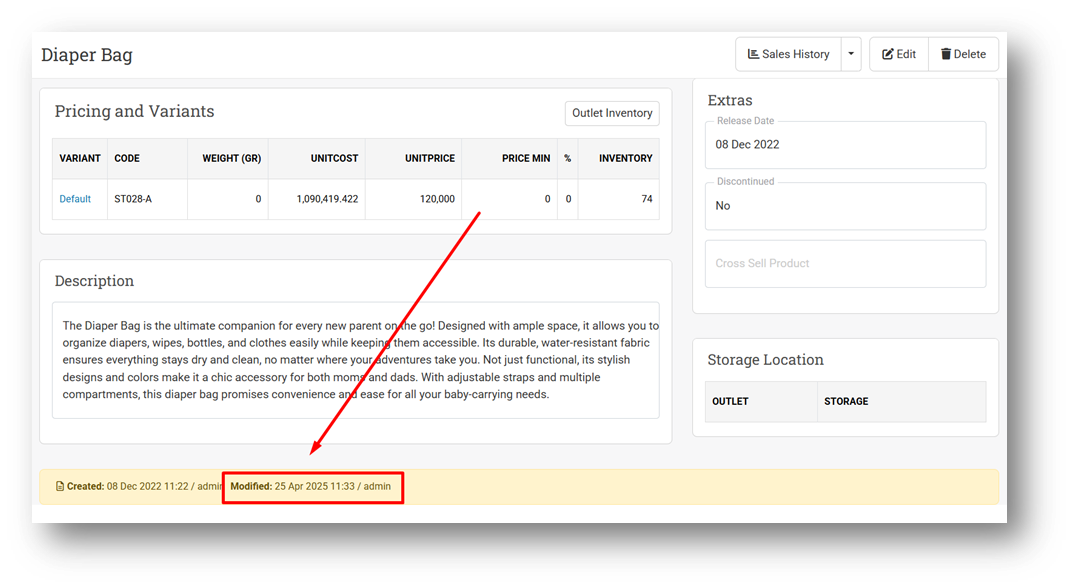Click the Pricing and Variants heading
1072x588 pixels.
(x=135, y=111)
